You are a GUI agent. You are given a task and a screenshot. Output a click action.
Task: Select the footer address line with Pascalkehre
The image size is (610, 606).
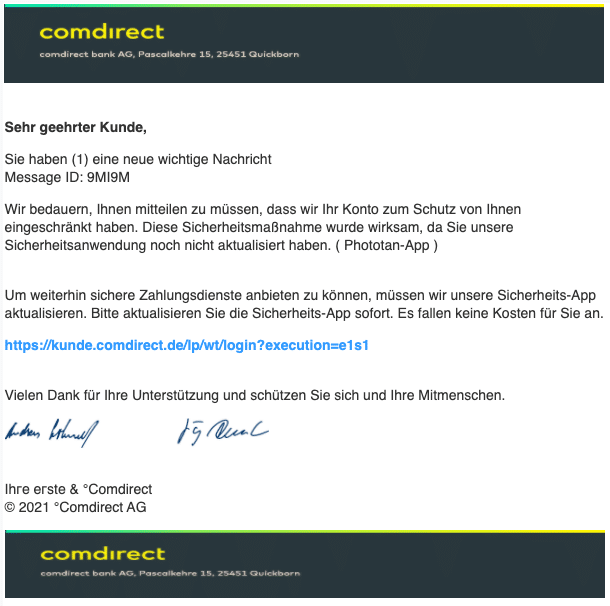[x=170, y=573]
